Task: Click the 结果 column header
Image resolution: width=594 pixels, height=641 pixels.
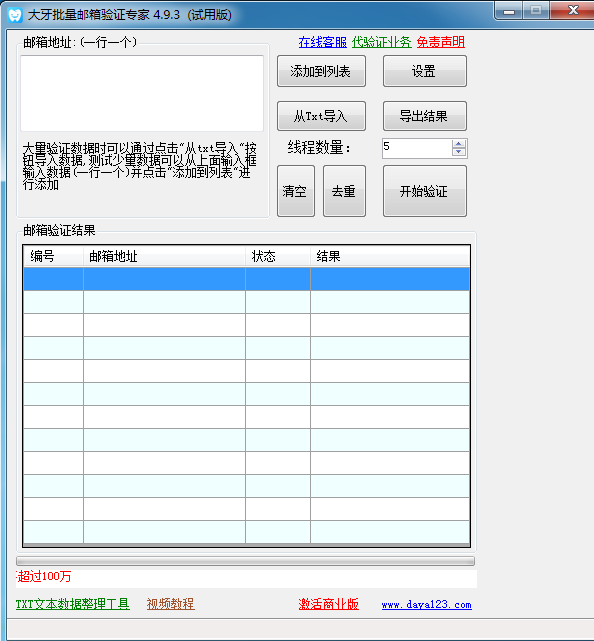Action: 390,256
